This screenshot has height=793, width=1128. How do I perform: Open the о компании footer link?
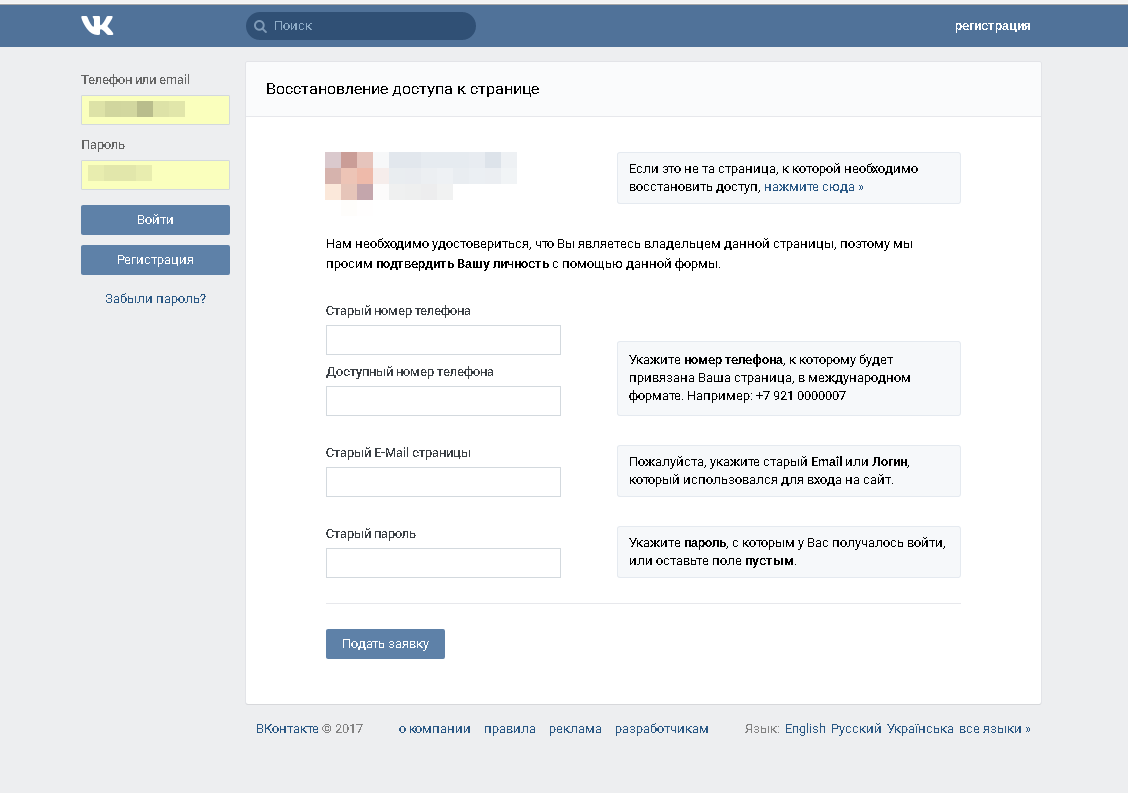pos(434,729)
